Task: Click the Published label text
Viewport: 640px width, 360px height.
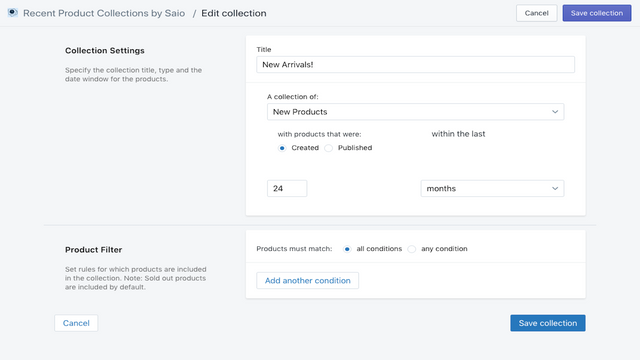Action: tap(355, 148)
